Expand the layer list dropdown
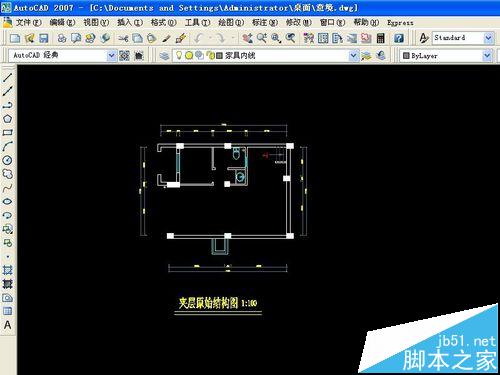The width and height of the screenshot is (500, 375). coord(353,55)
